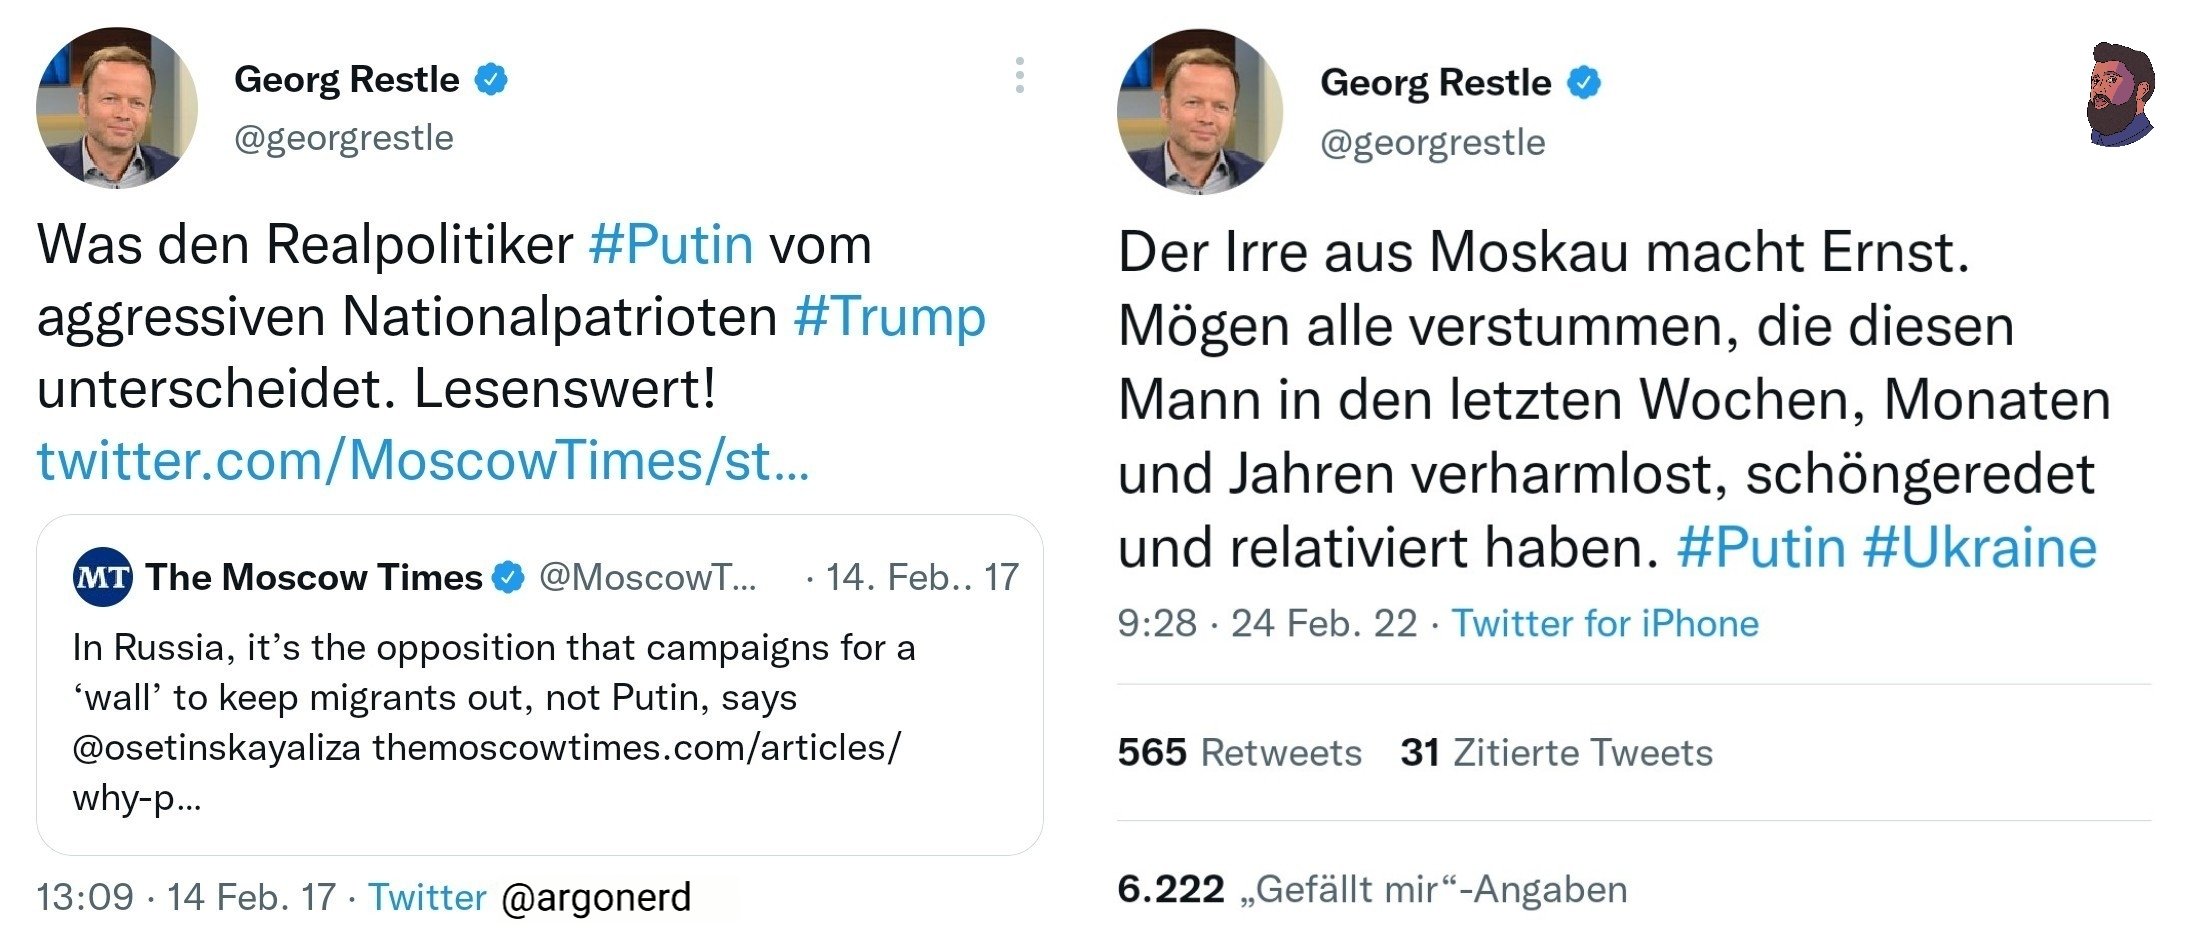Image resolution: width=2189 pixels, height=933 pixels.
Task: Click the verified badge on right tweet
Action: click(1583, 82)
